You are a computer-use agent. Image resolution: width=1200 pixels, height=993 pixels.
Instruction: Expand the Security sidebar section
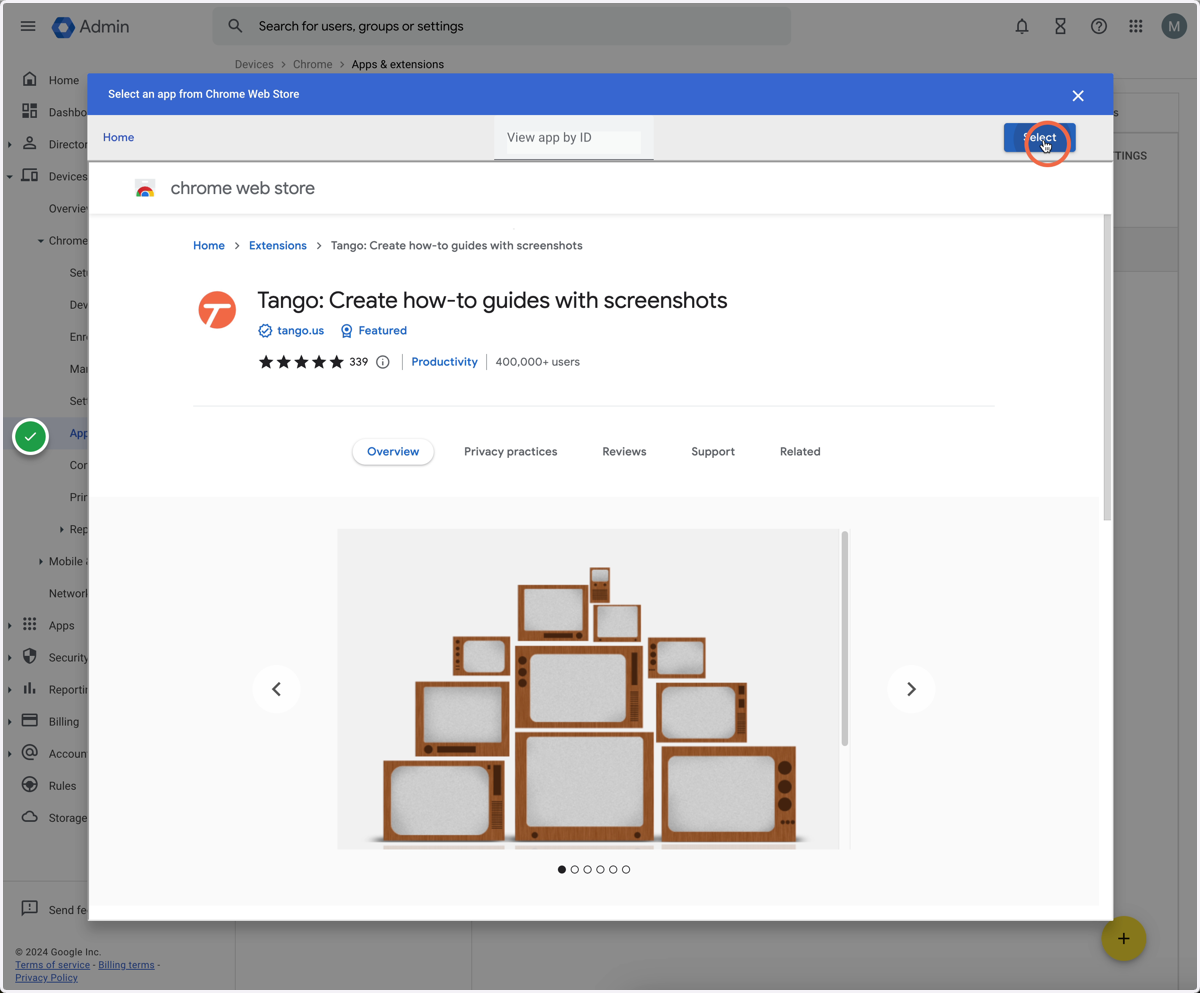10,657
